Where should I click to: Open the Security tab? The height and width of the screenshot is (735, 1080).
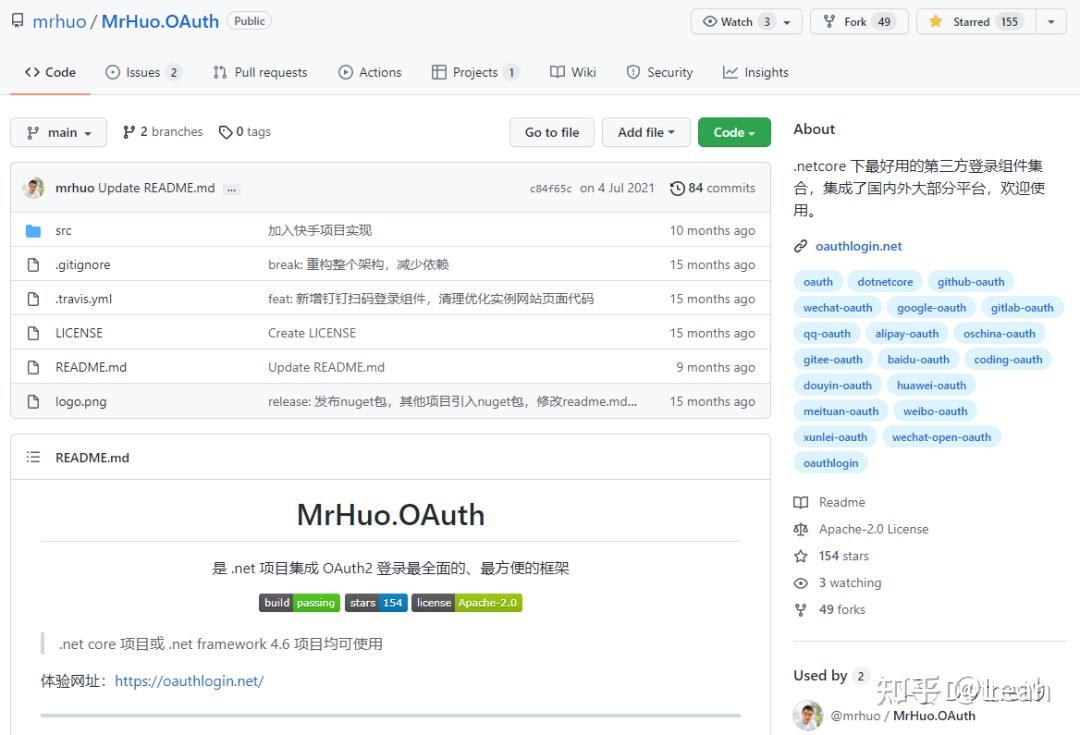659,72
